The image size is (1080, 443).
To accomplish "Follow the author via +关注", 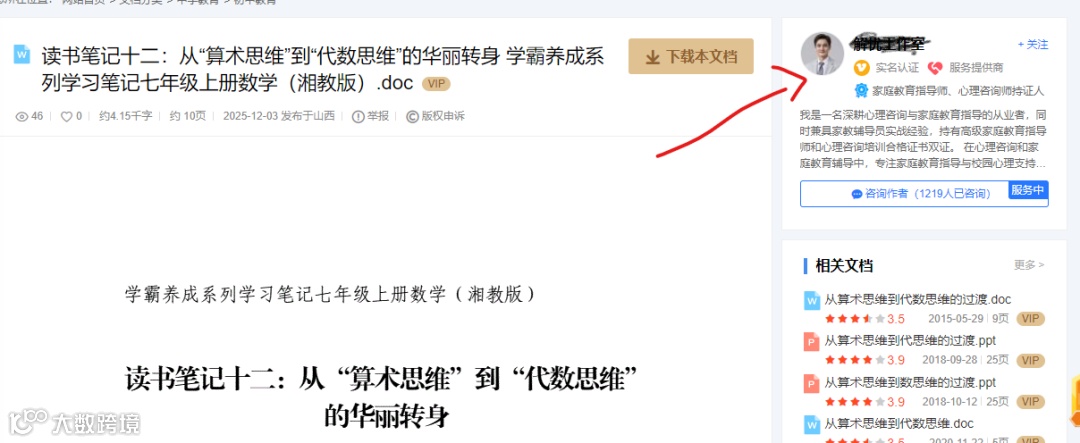I will (1032, 44).
